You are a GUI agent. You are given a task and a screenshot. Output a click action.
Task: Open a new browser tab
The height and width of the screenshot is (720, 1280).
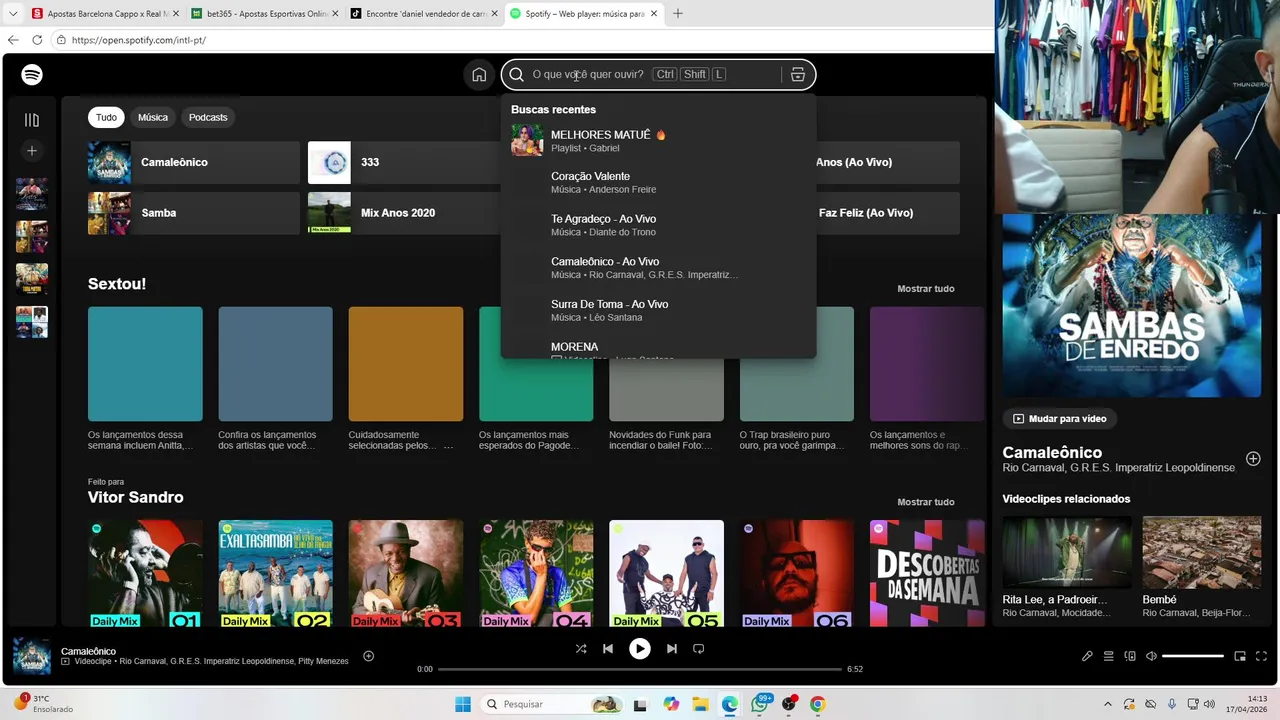[677, 14]
